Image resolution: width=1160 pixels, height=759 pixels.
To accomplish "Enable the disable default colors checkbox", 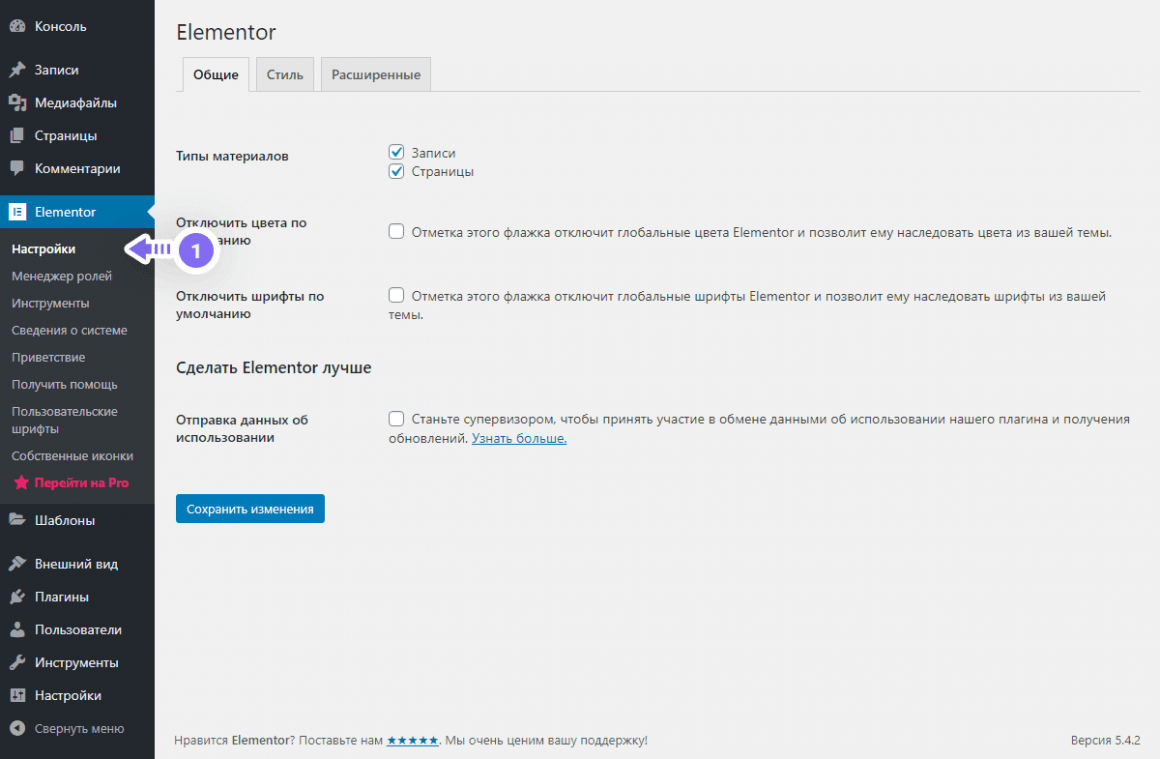I will coord(396,232).
